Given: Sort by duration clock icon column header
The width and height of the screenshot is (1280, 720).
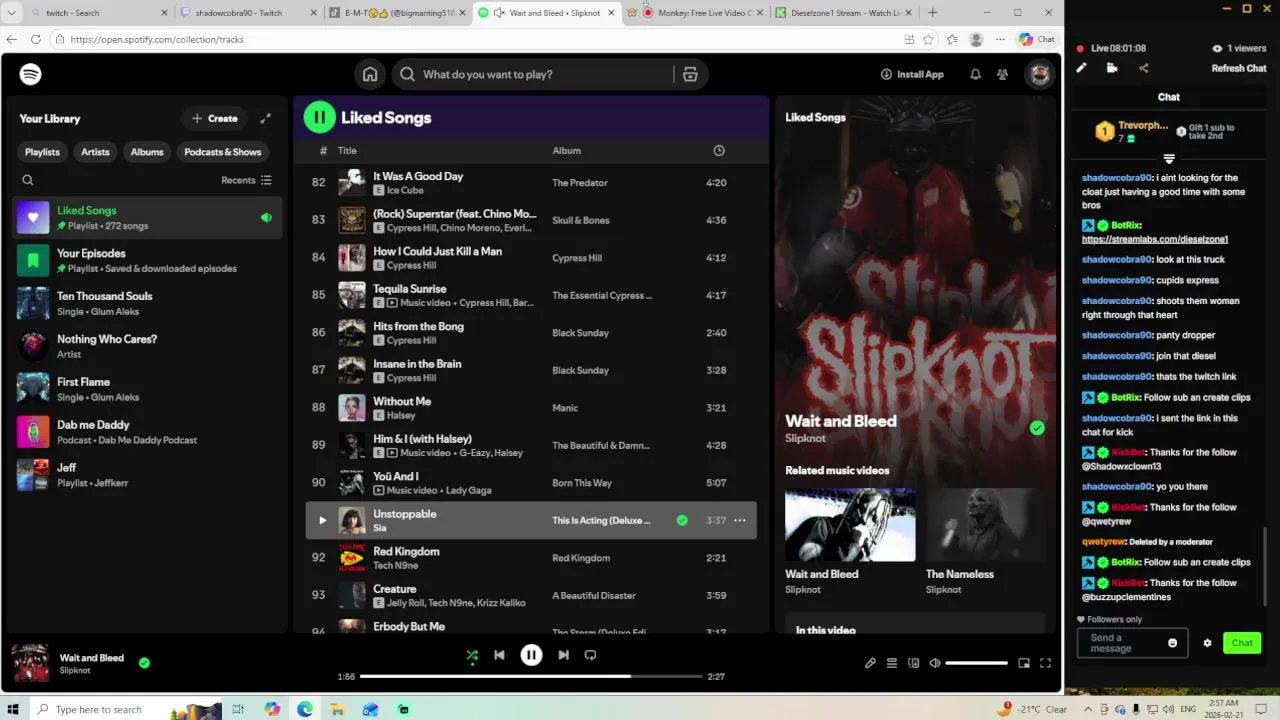Looking at the screenshot, I should (x=718, y=151).
